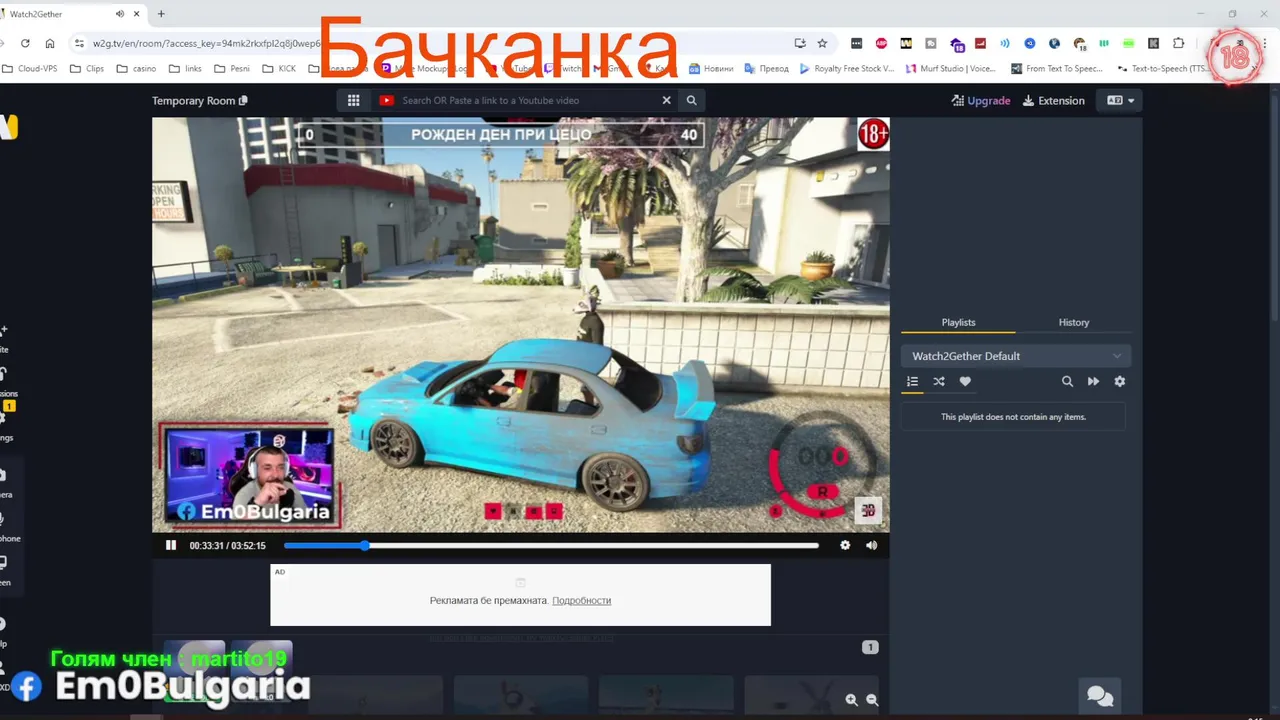Toggle playlist shuffle
Viewport: 1280px width, 720px height.
point(939,381)
